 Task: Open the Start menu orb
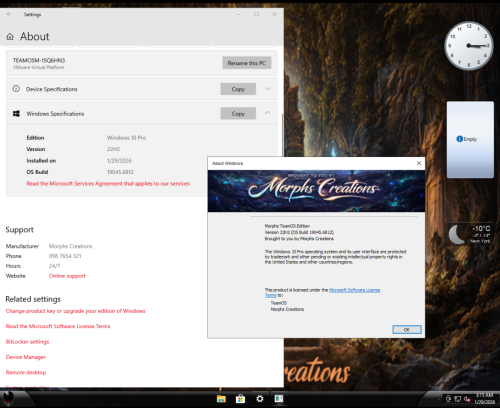pyautogui.click(x=8, y=398)
